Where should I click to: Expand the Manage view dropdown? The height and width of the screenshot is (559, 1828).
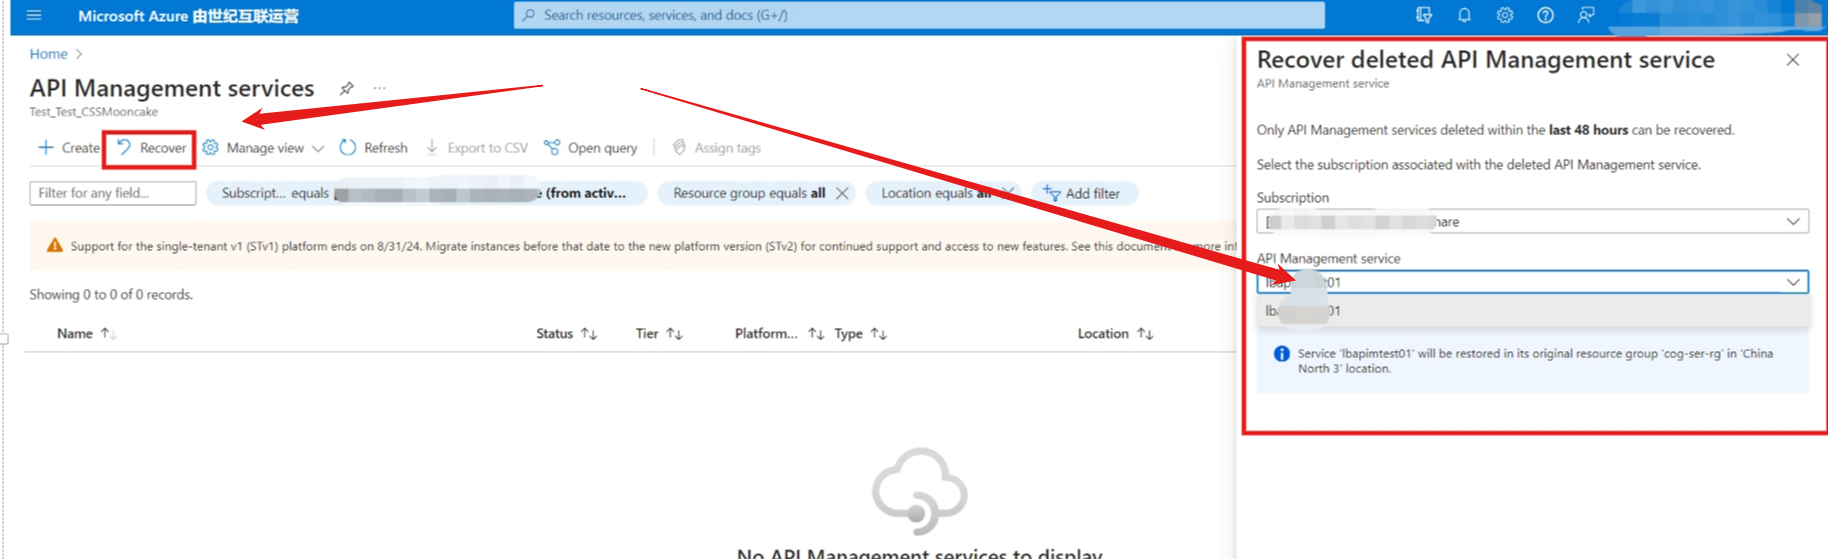[264, 148]
